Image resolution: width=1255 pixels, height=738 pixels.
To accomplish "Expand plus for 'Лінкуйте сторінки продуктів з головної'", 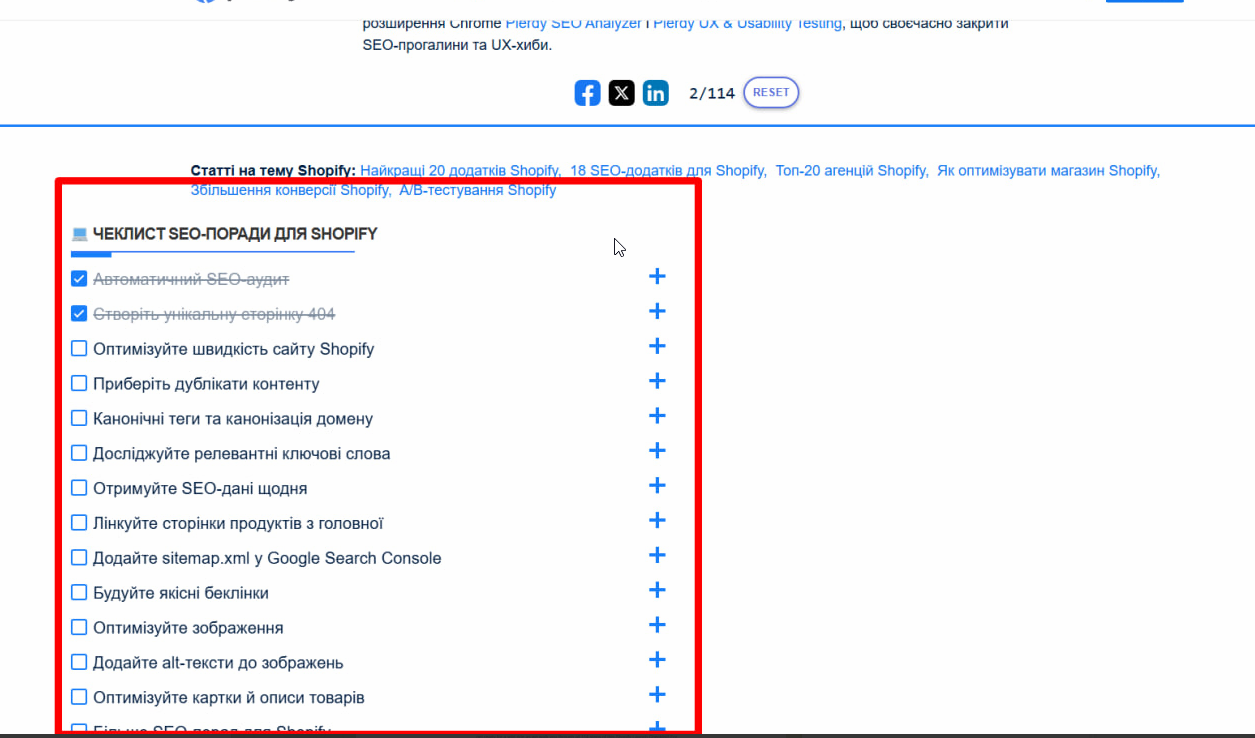I will click(x=657, y=520).
